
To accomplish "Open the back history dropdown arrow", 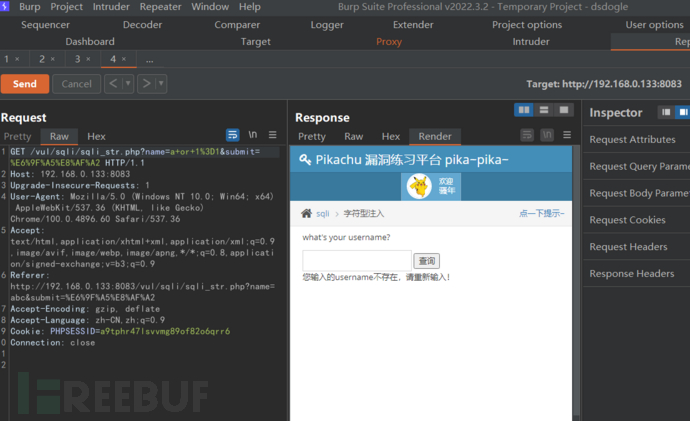I will click(128, 84).
